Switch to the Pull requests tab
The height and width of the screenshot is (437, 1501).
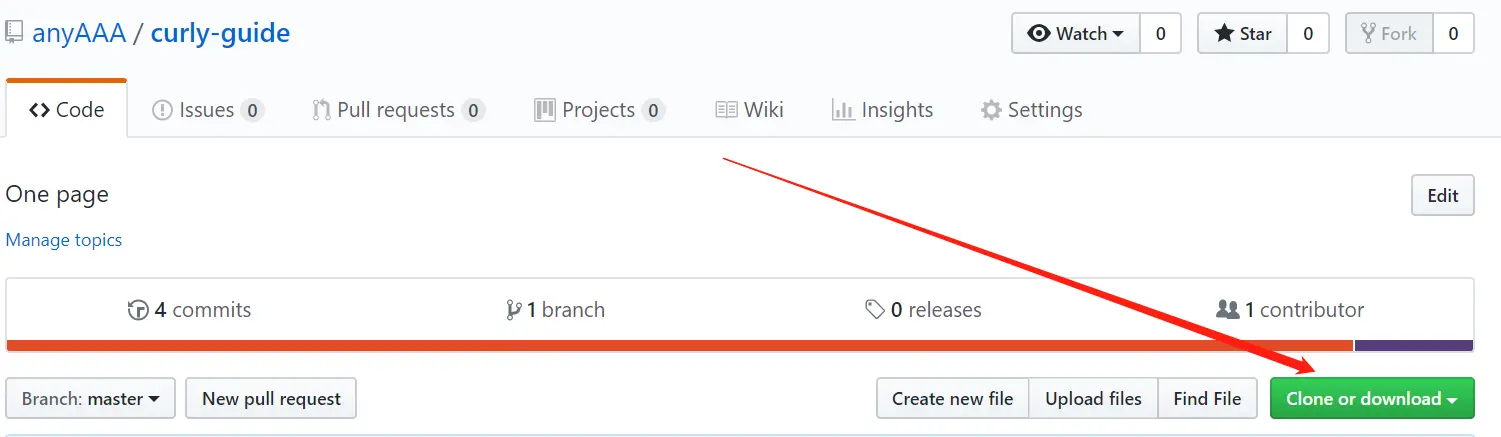[x=399, y=110]
